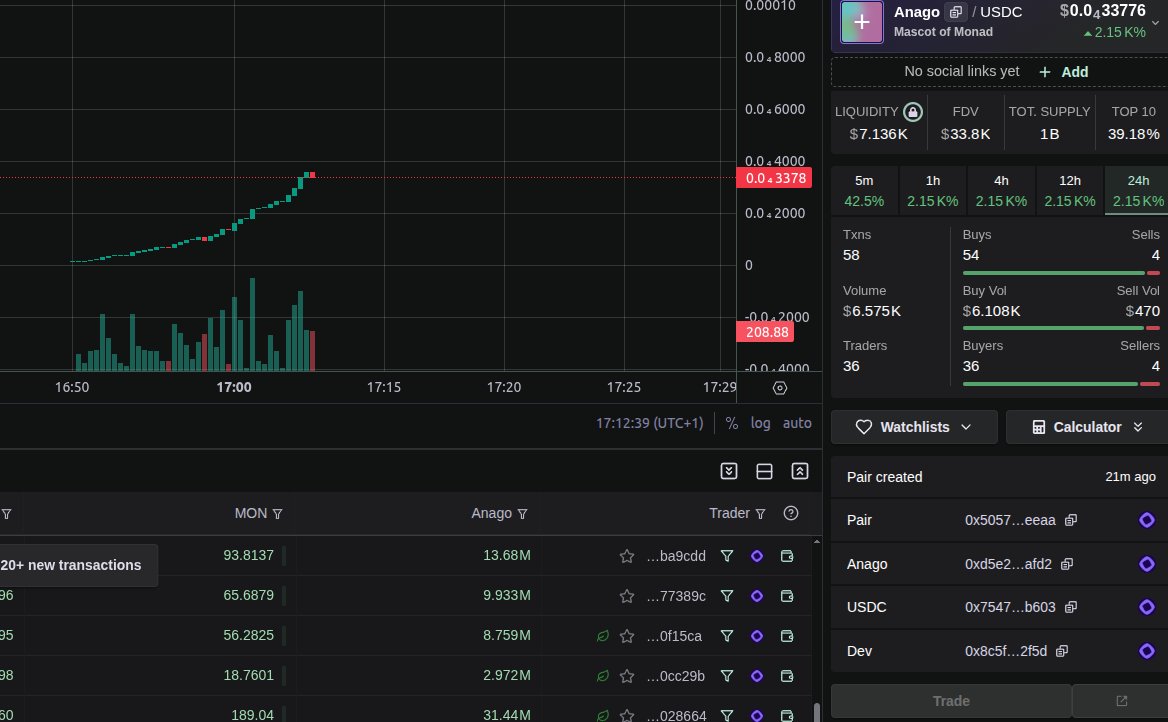This screenshot has width=1168, height=722.
Task: Select the 1h timeframe tab
Action: pyautogui.click(x=932, y=190)
